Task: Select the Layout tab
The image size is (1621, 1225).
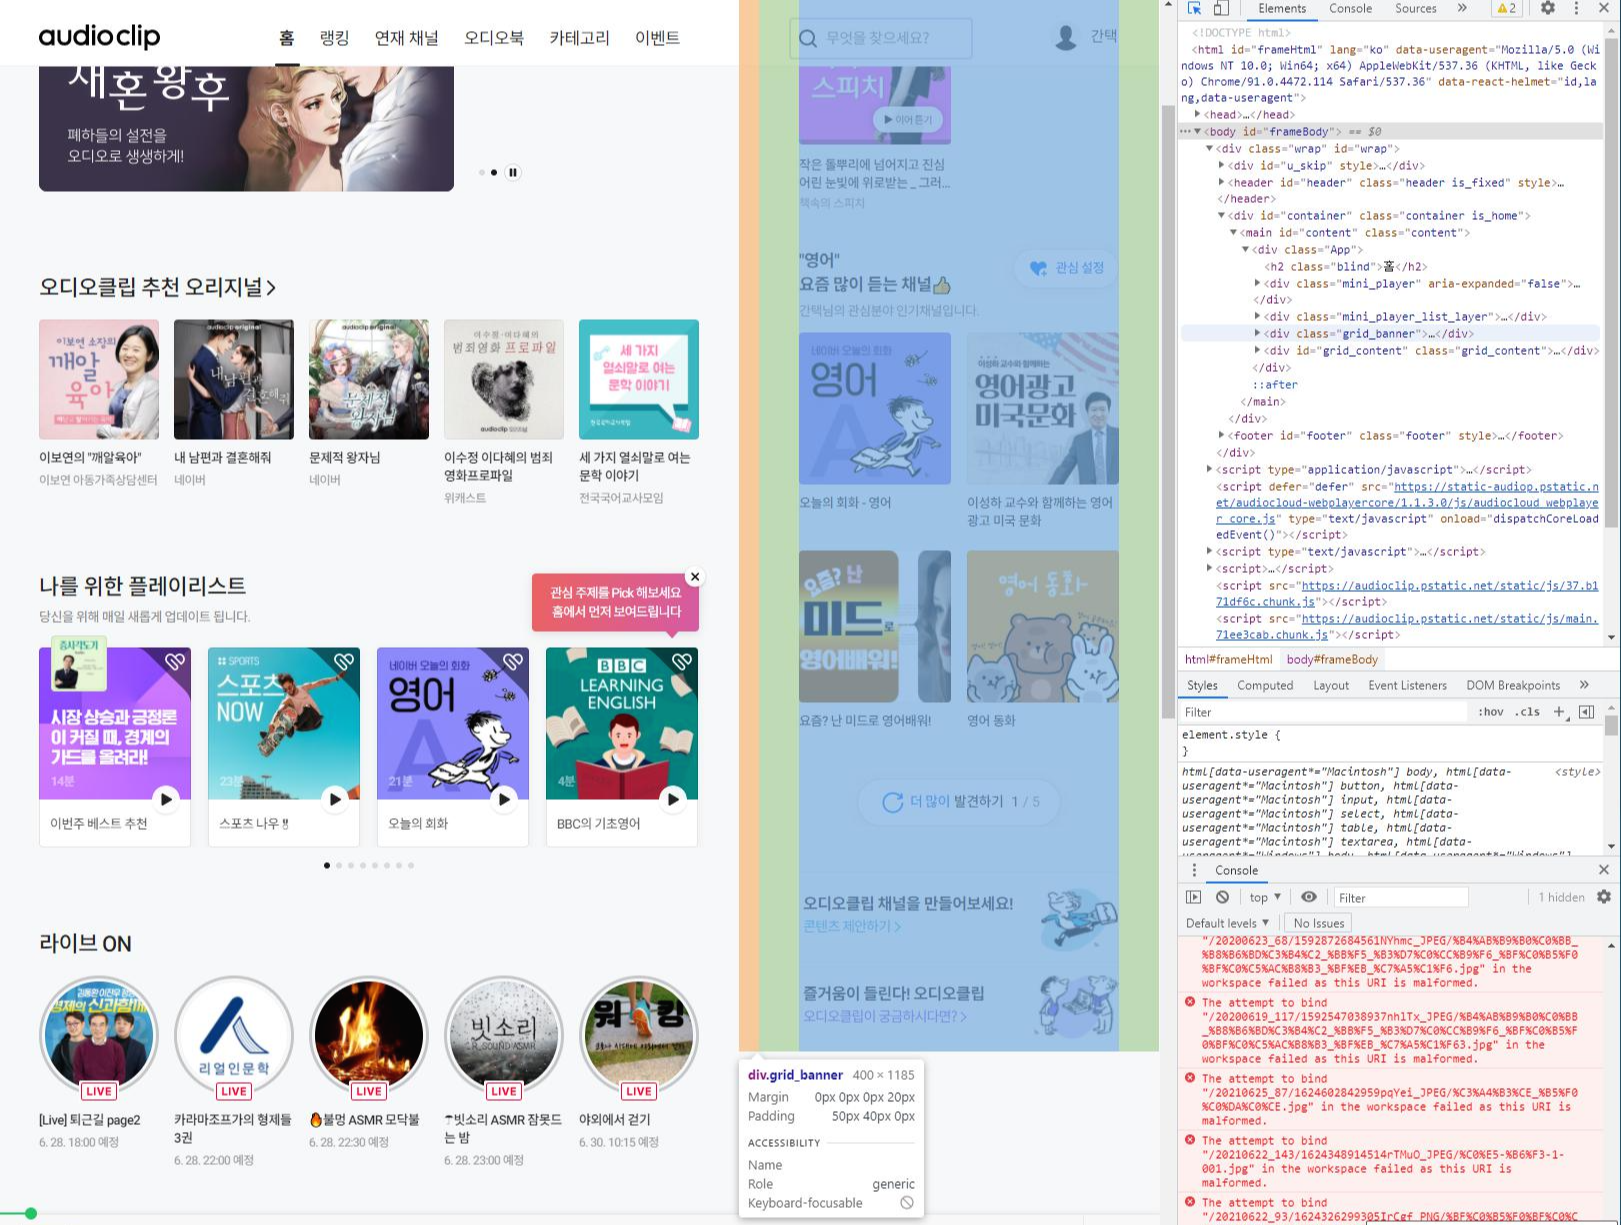Action: [x=1331, y=685]
